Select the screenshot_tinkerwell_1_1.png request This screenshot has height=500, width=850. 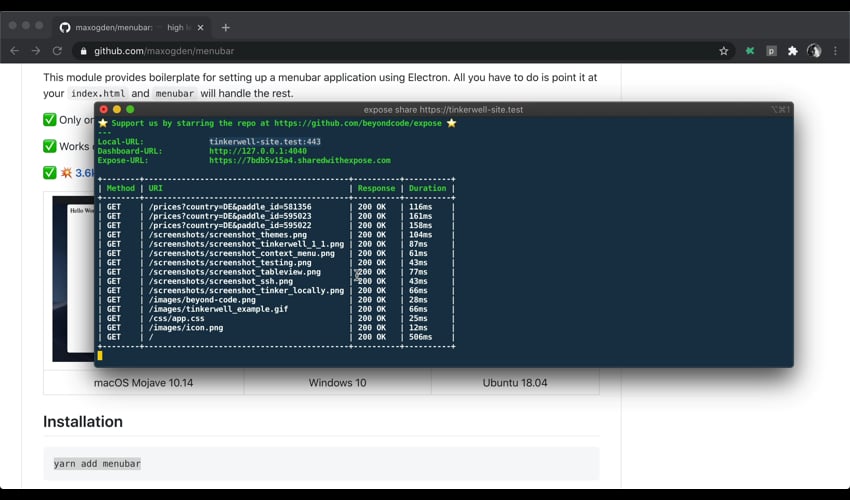pos(276,244)
